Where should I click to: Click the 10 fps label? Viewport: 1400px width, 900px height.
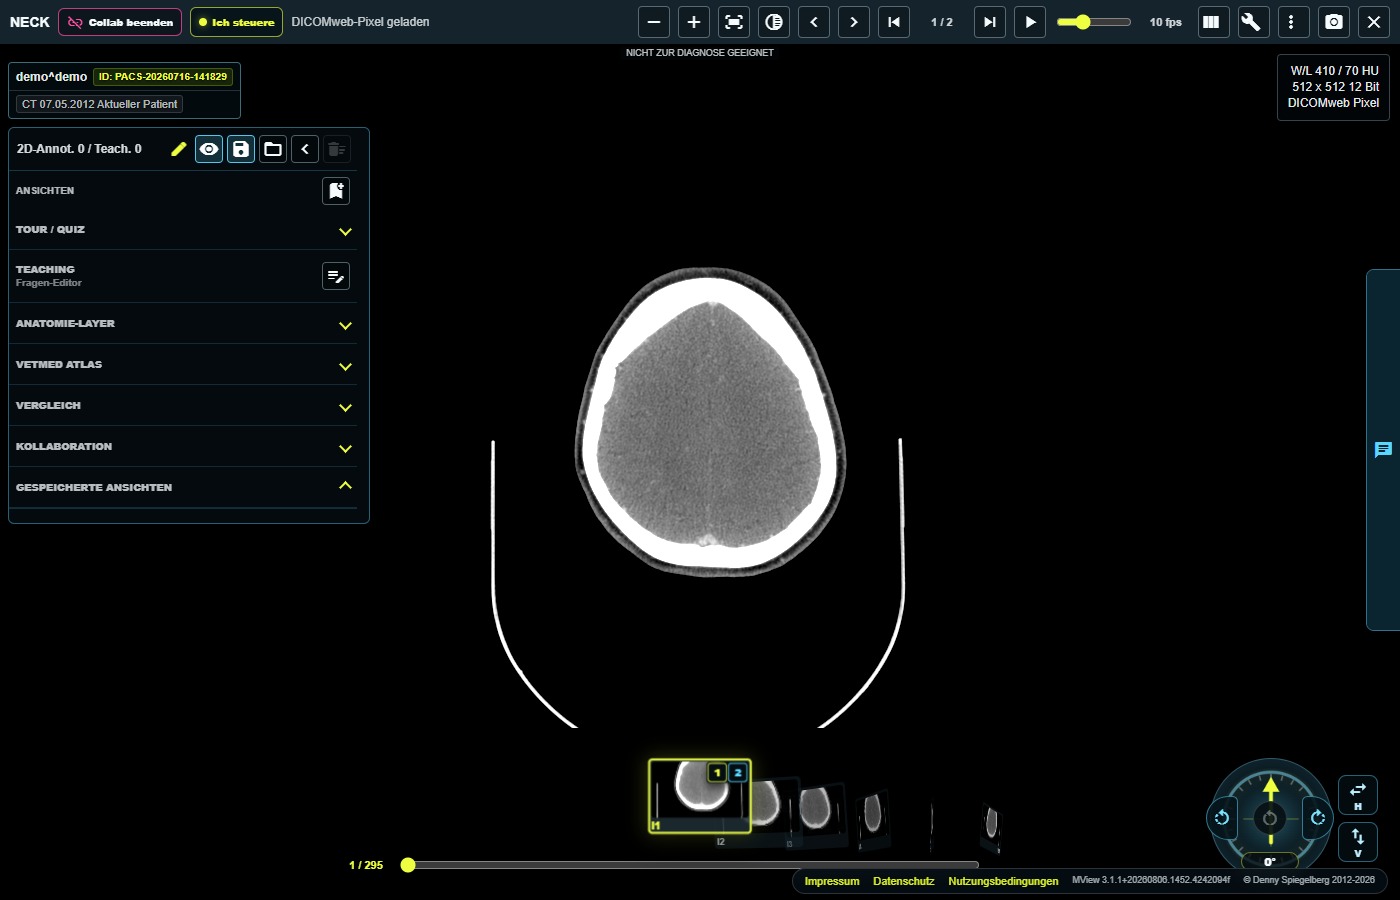pyautogui.click(x=1165, y=22)
